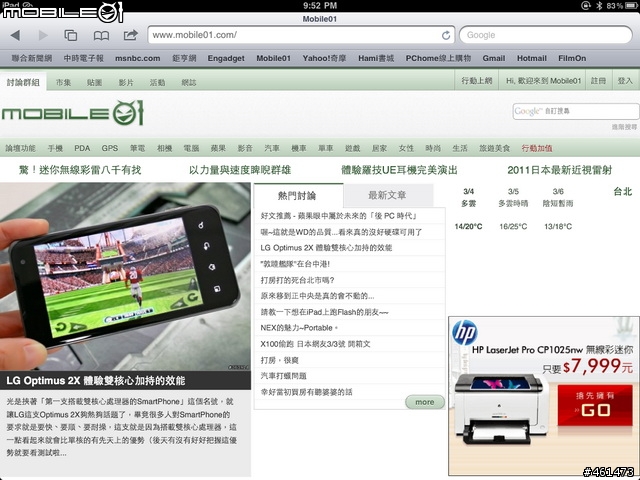
Task: Open the Hotmail bookmark
Action: pyautogui.click(x=532, y=58)
